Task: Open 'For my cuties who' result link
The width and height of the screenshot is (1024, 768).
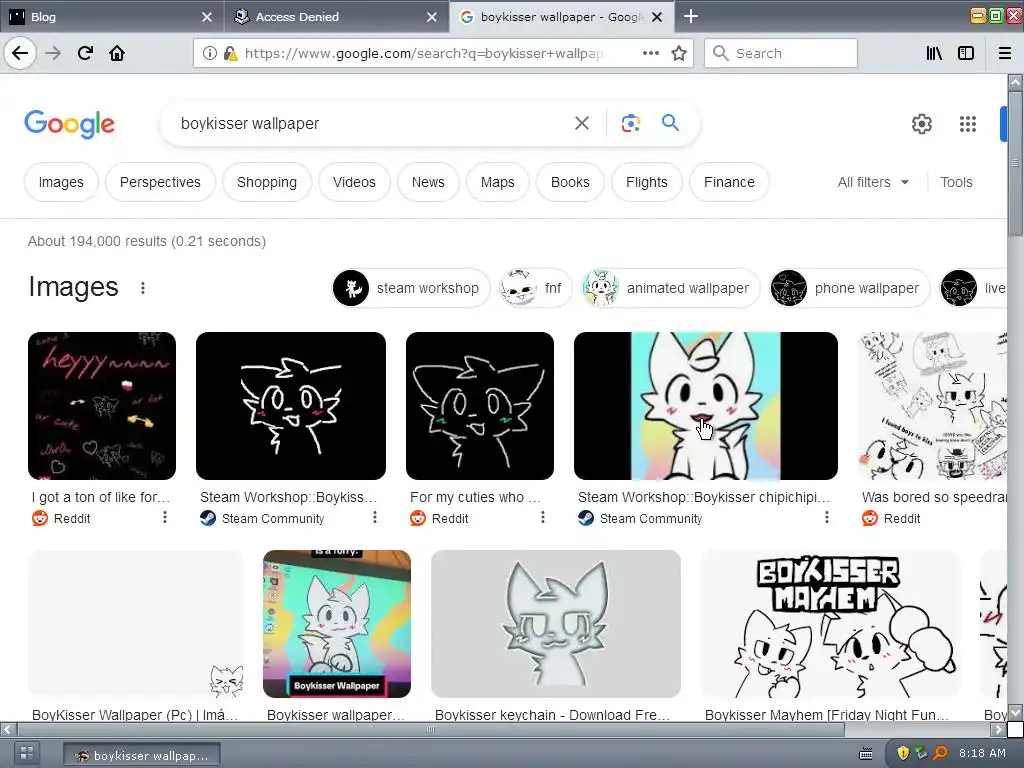Action: (x=475, y=497)
